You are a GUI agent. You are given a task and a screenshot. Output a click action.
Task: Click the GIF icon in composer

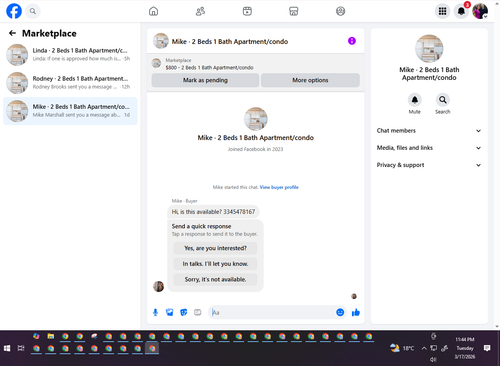198,312
